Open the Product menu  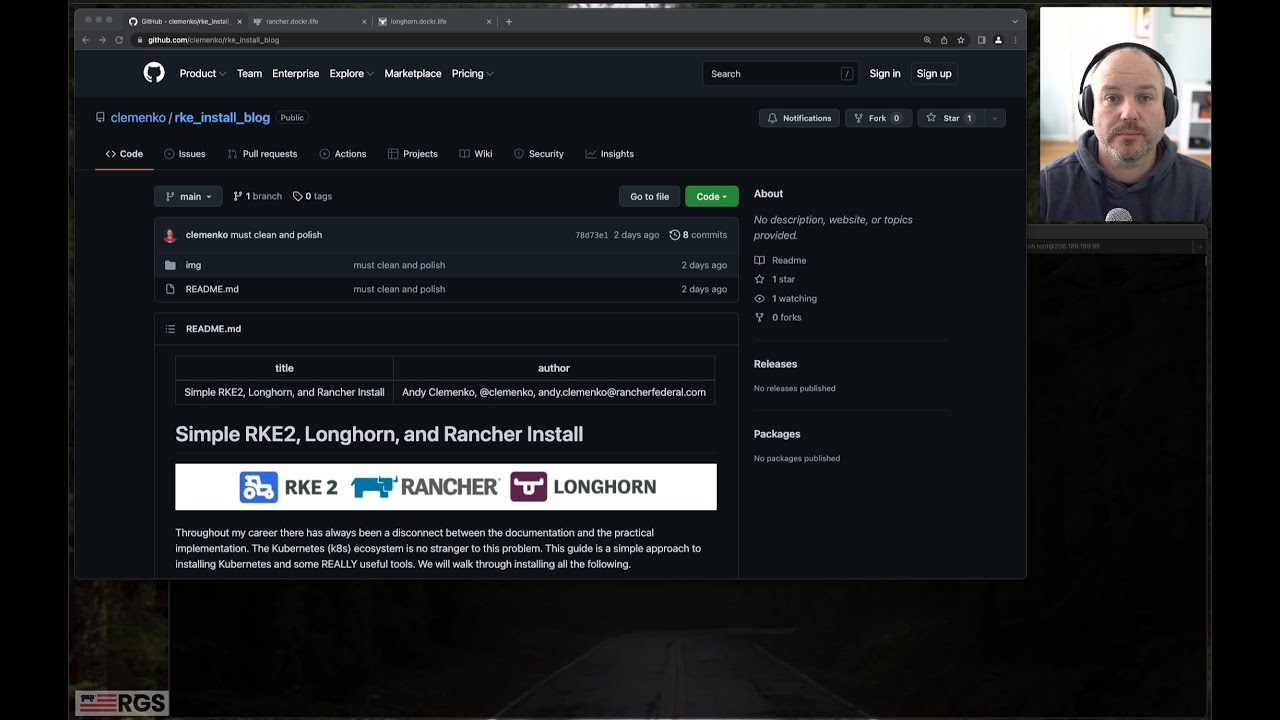coord(202,73)
